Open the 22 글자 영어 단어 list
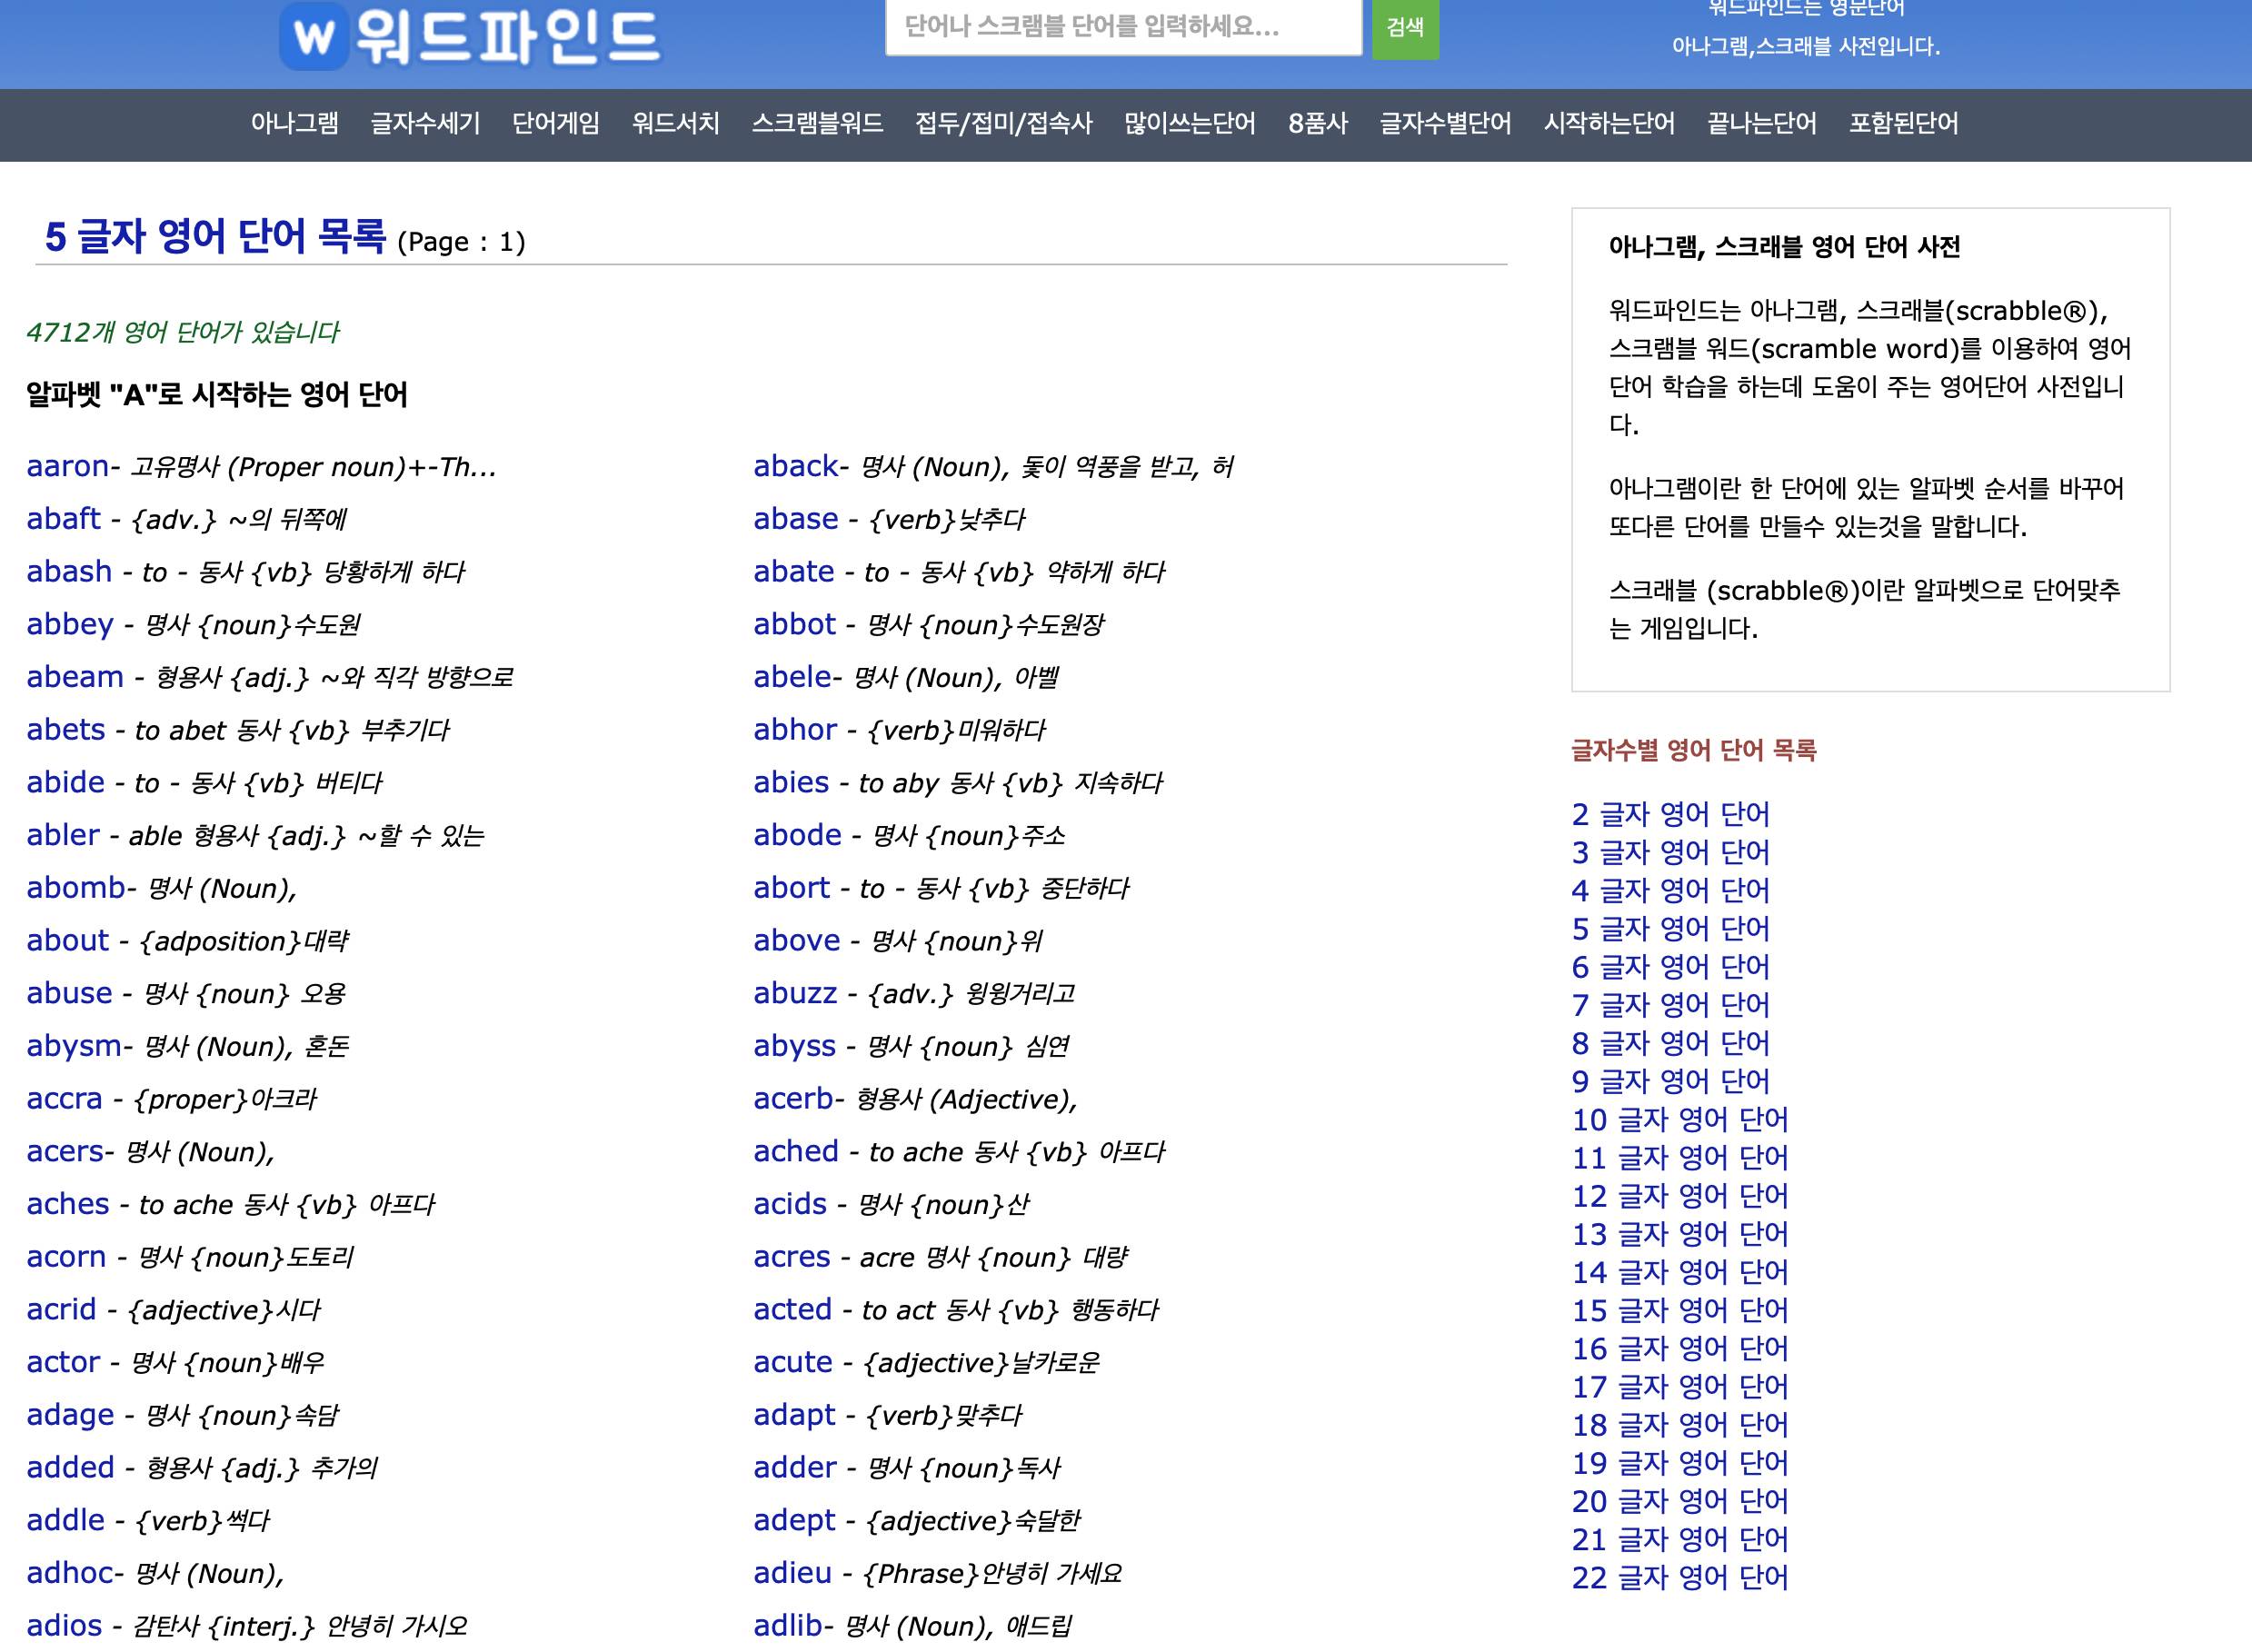The image size is (2252, 1652). pyautogui.click(x=1679, y=1577)
